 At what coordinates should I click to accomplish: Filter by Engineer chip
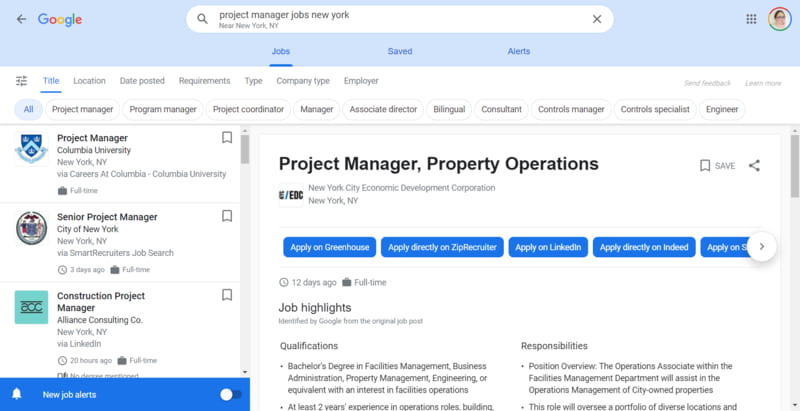click(x=722, y=109)
